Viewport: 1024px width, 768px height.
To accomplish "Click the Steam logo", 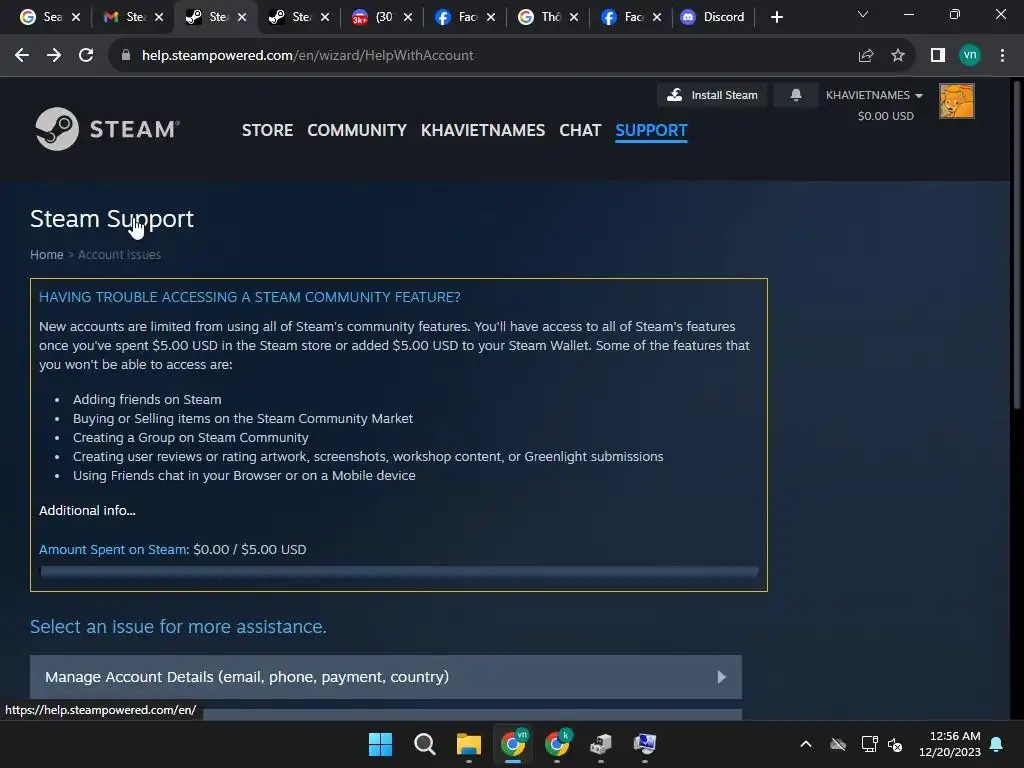I will pos(108,129).
